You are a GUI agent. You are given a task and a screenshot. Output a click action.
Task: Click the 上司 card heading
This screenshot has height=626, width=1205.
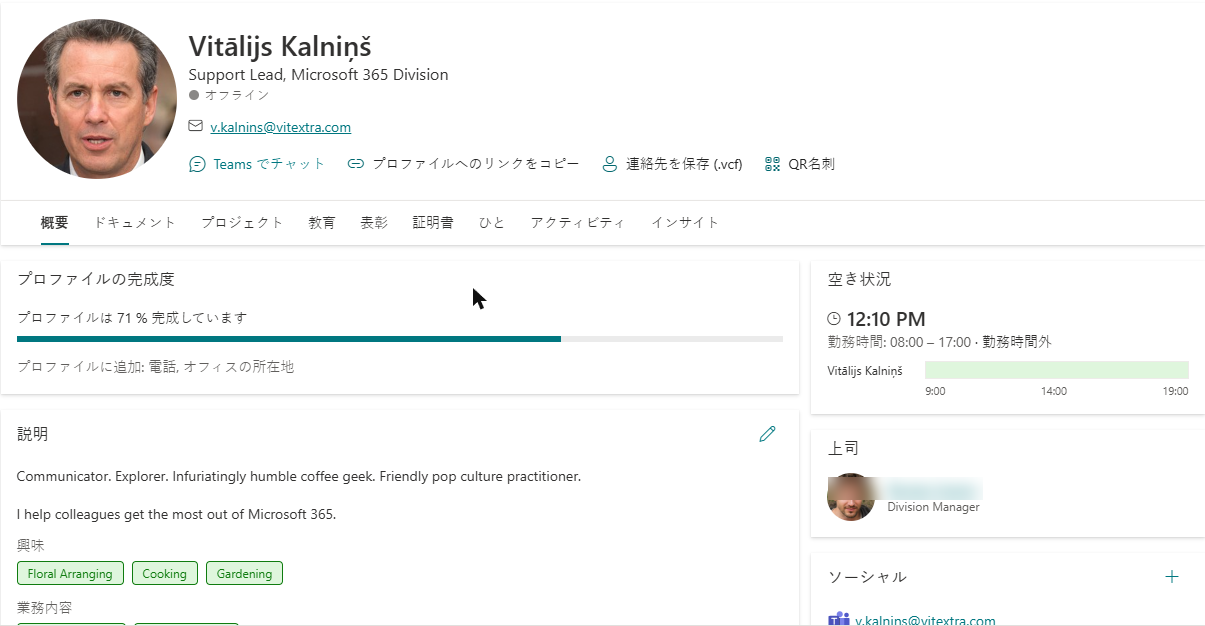843,448
